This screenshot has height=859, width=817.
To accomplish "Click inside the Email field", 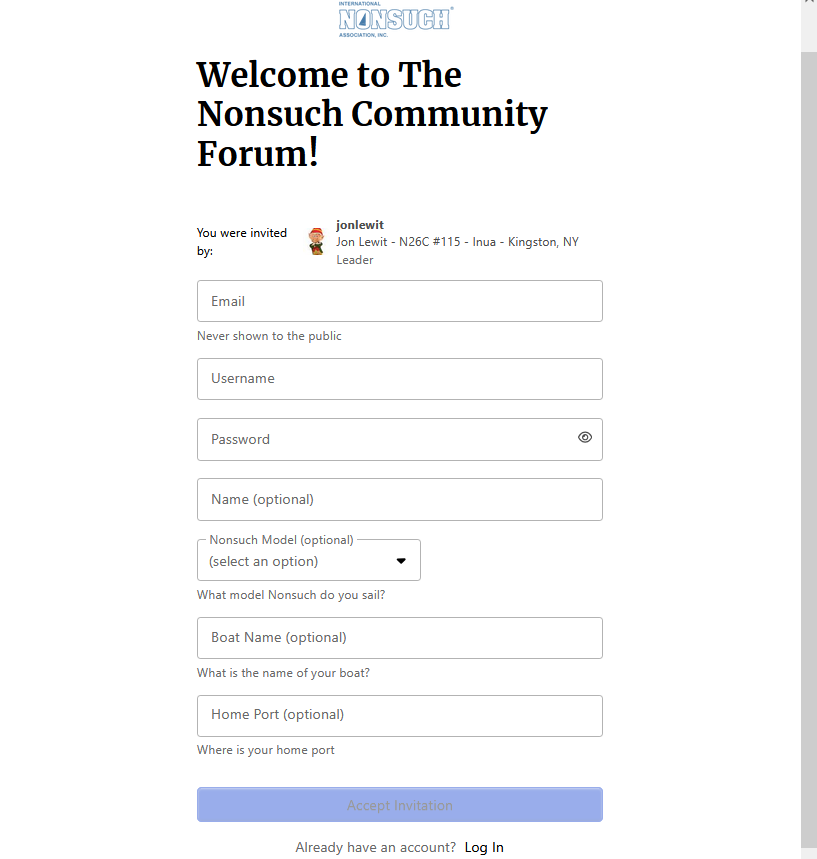I will click(x=399, y=301).
